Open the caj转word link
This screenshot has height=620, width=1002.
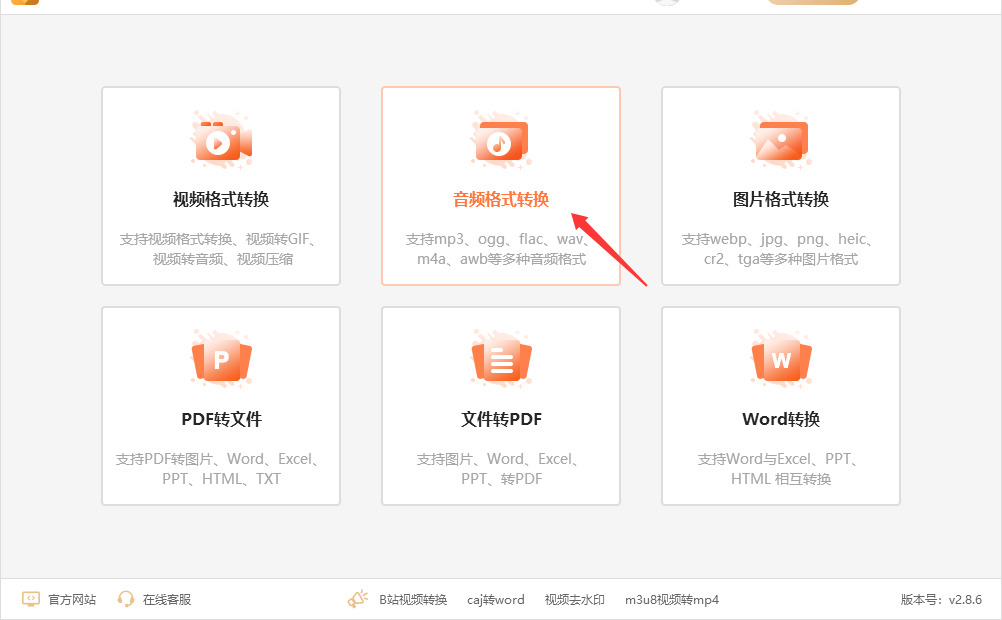tap(495, 600)
